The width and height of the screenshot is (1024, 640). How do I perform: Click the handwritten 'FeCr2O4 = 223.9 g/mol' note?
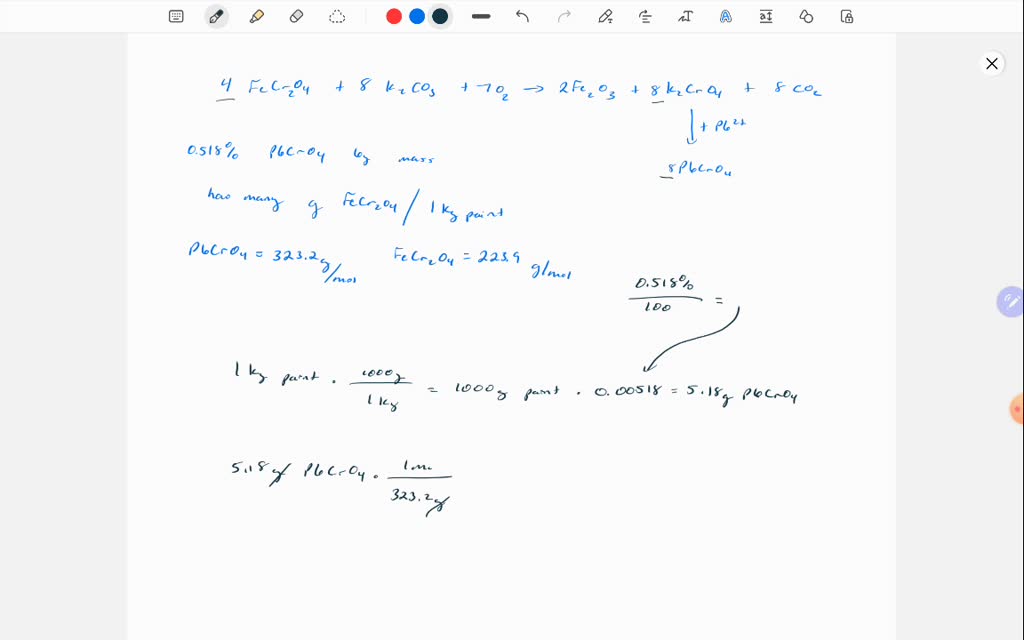point(483,263)
